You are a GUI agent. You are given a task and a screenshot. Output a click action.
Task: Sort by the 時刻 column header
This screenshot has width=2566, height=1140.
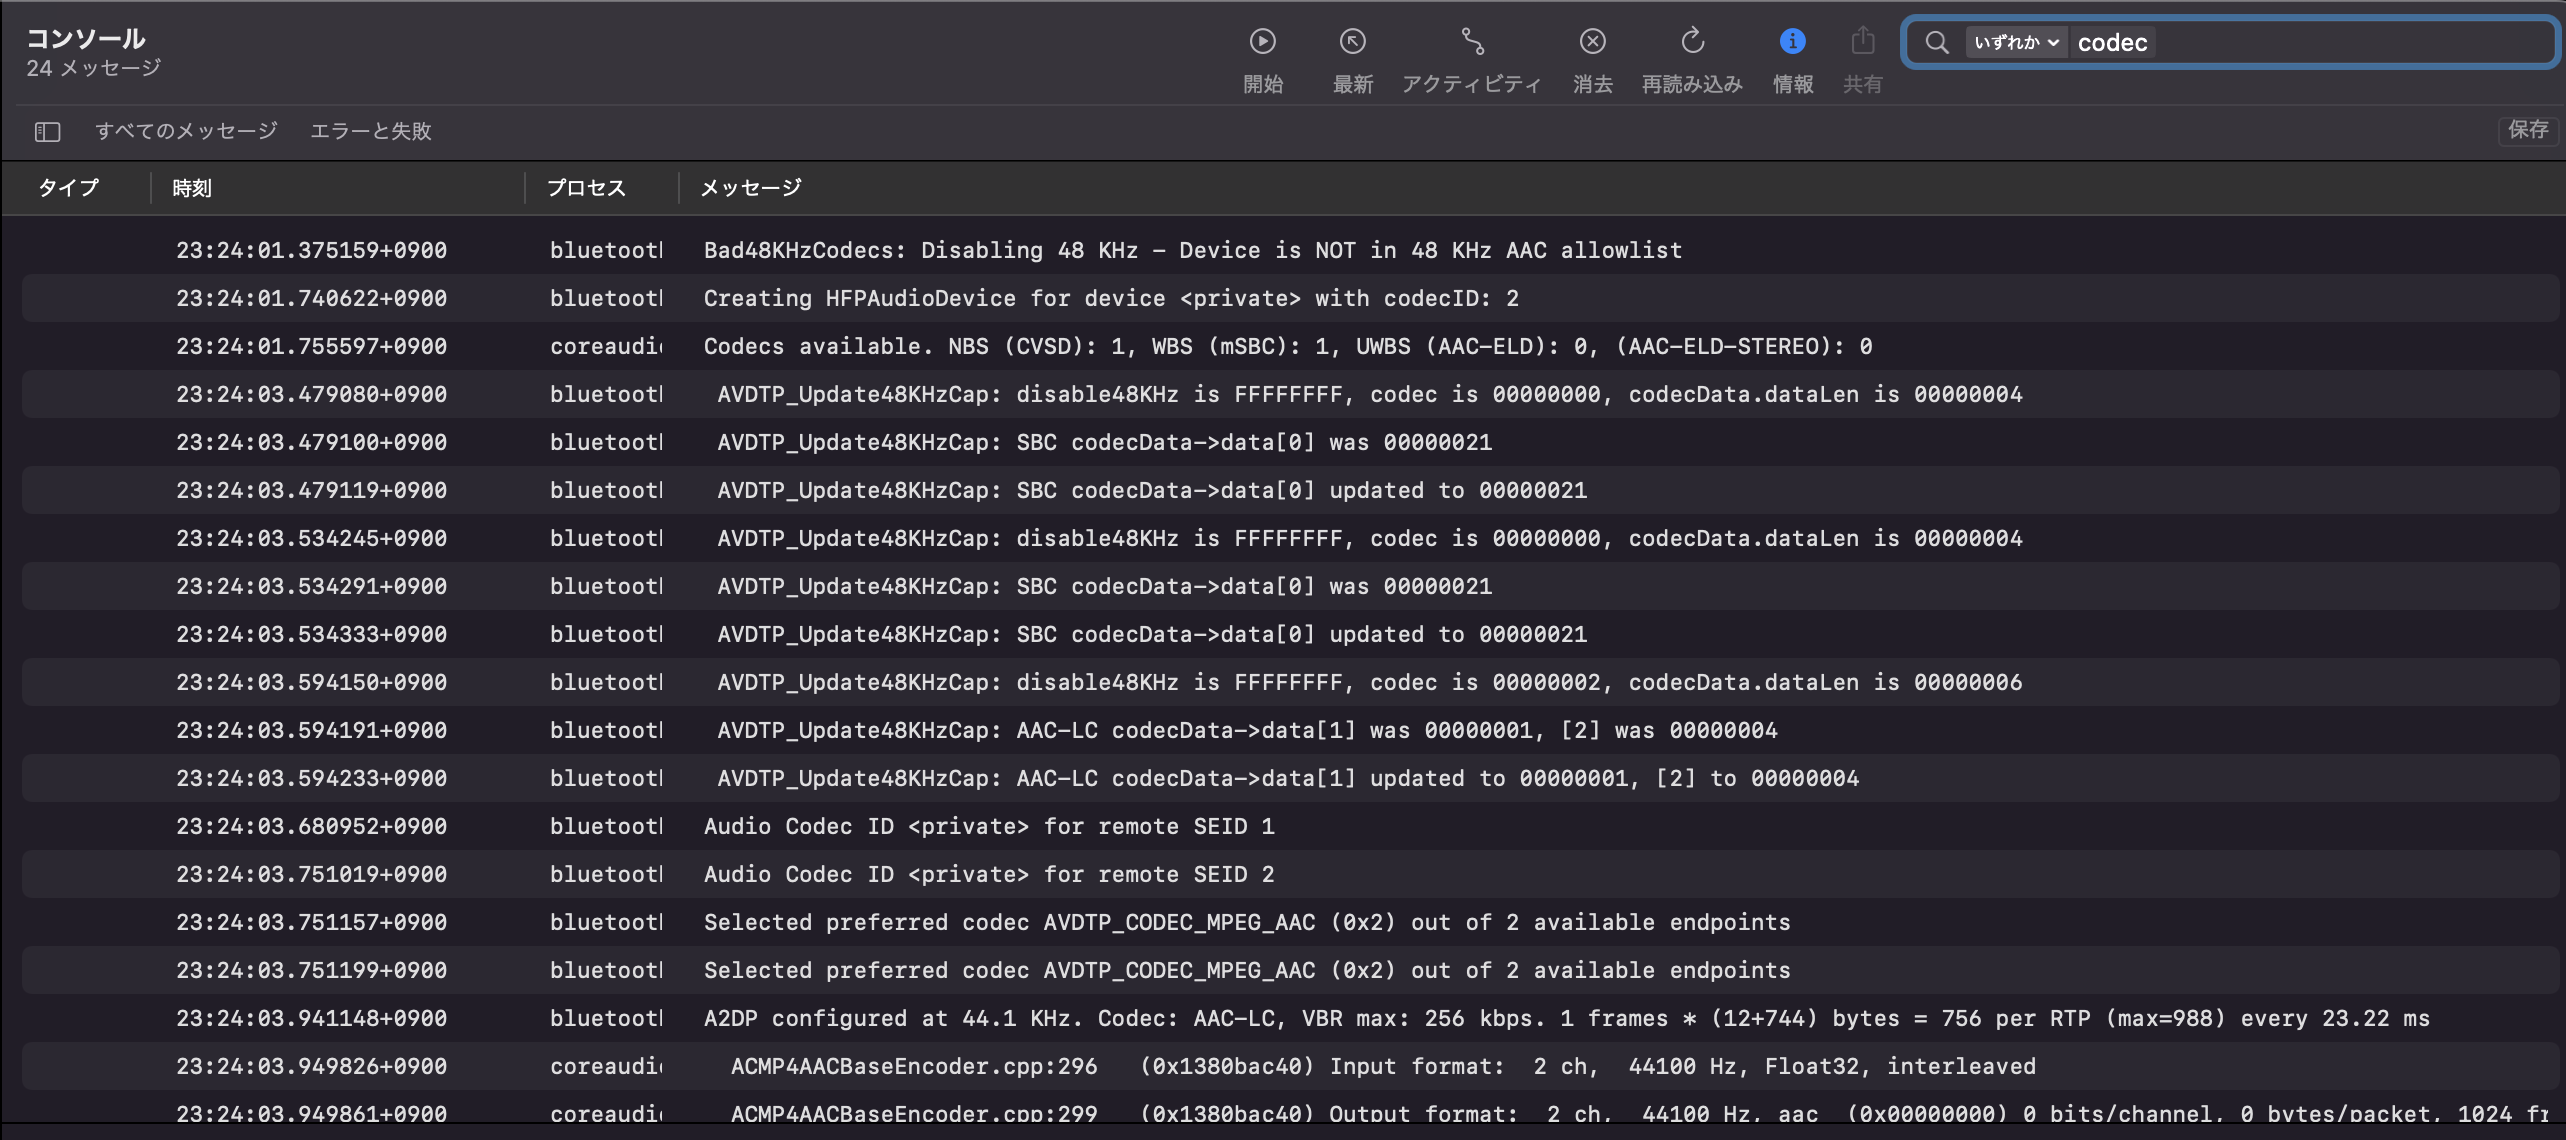192,188
